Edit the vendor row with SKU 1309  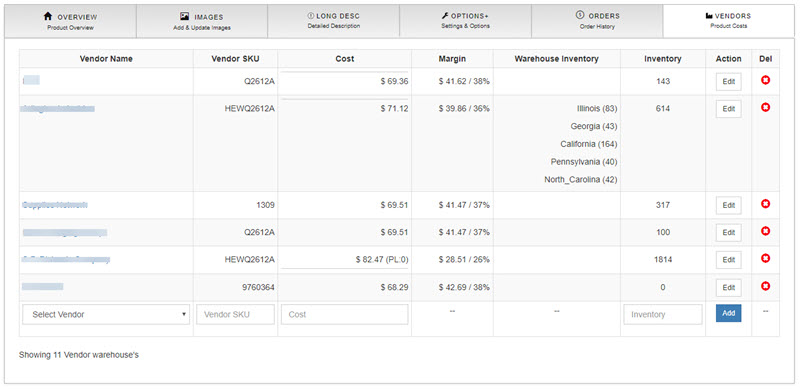point(729,205)
